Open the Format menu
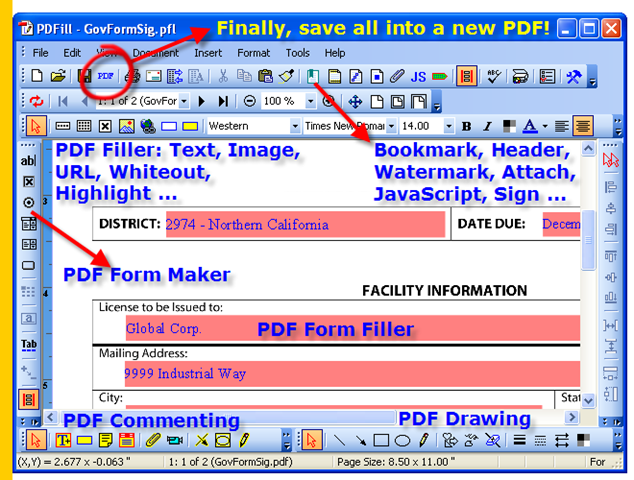Image resolution: width=634 pixels, height=480 pixels. coord(254,53)
